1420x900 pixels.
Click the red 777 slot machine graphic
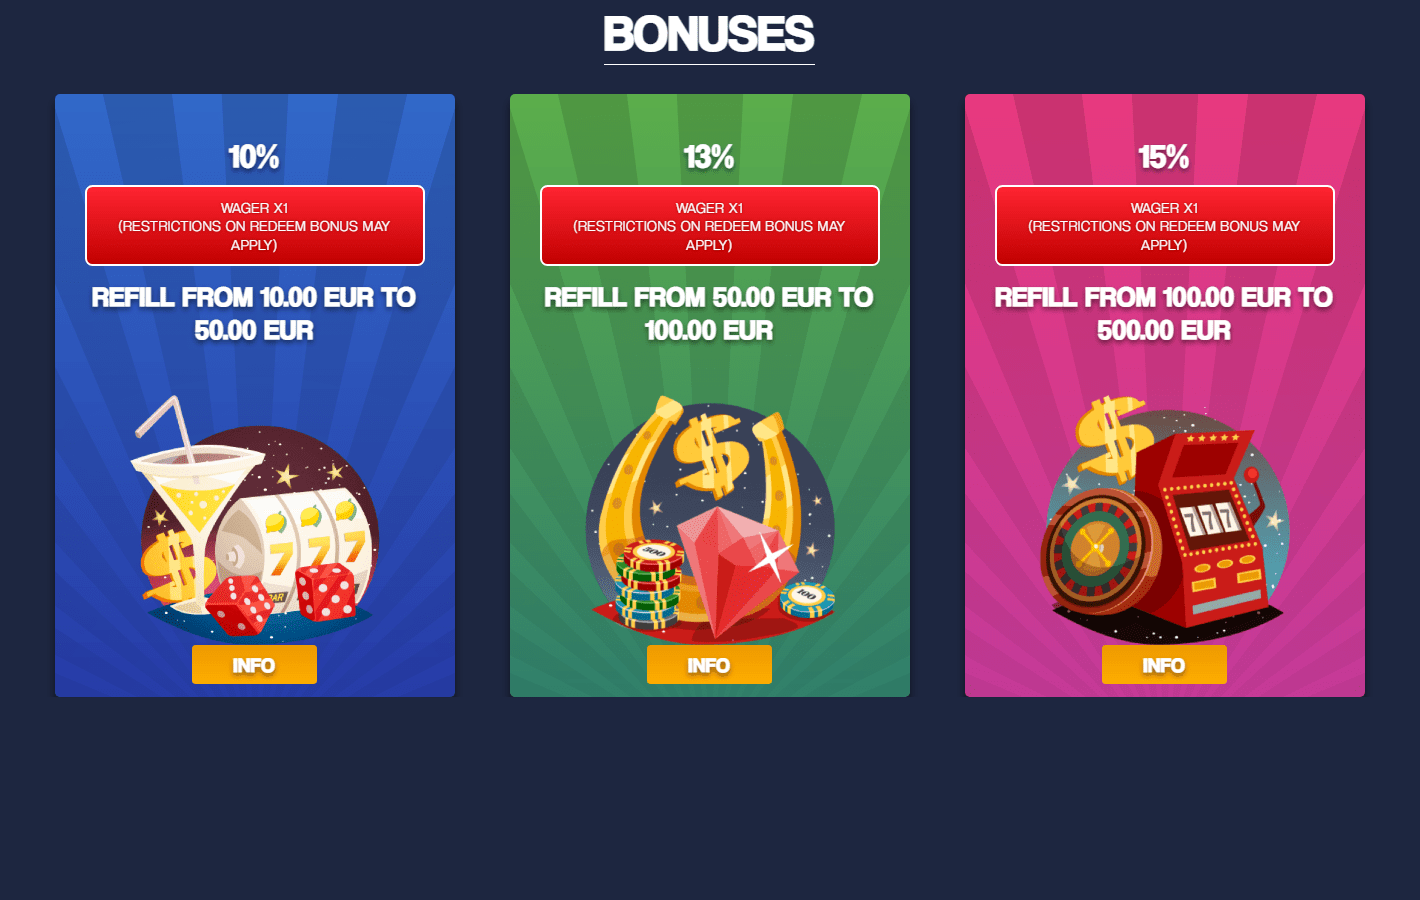tap(1205, 530)
